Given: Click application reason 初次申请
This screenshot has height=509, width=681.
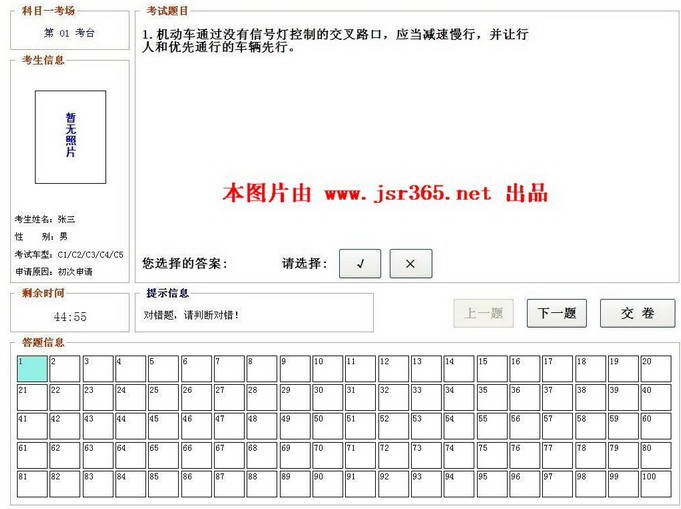Looking at the screenshot, I should pos(75,272).
